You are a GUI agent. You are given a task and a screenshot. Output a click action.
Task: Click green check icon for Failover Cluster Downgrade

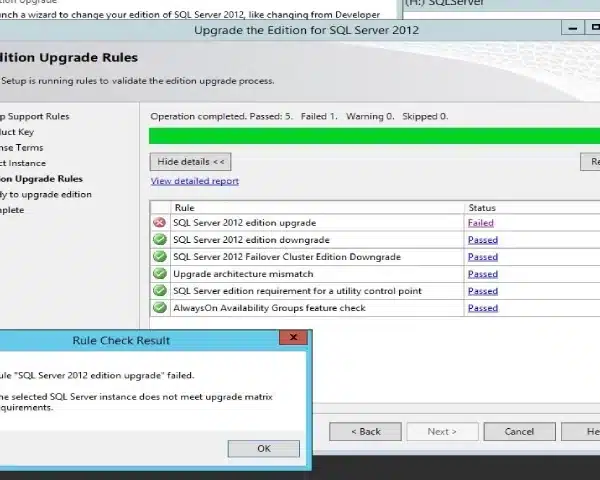point(160,257)
